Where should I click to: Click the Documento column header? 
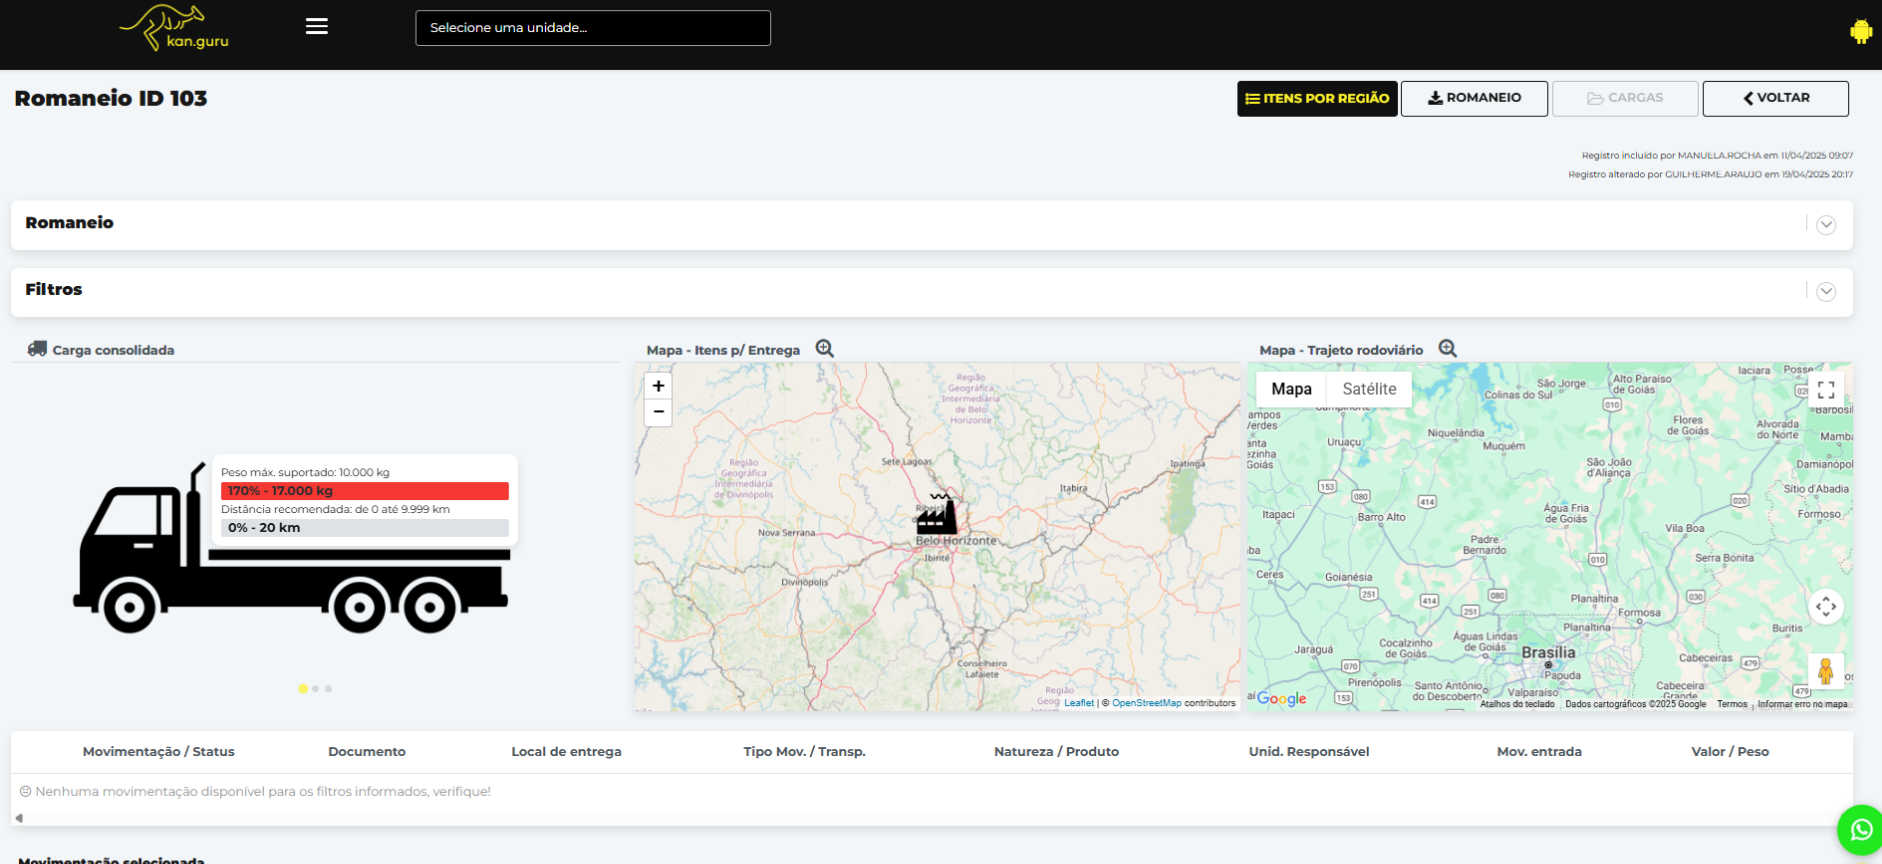coord(367,752)
